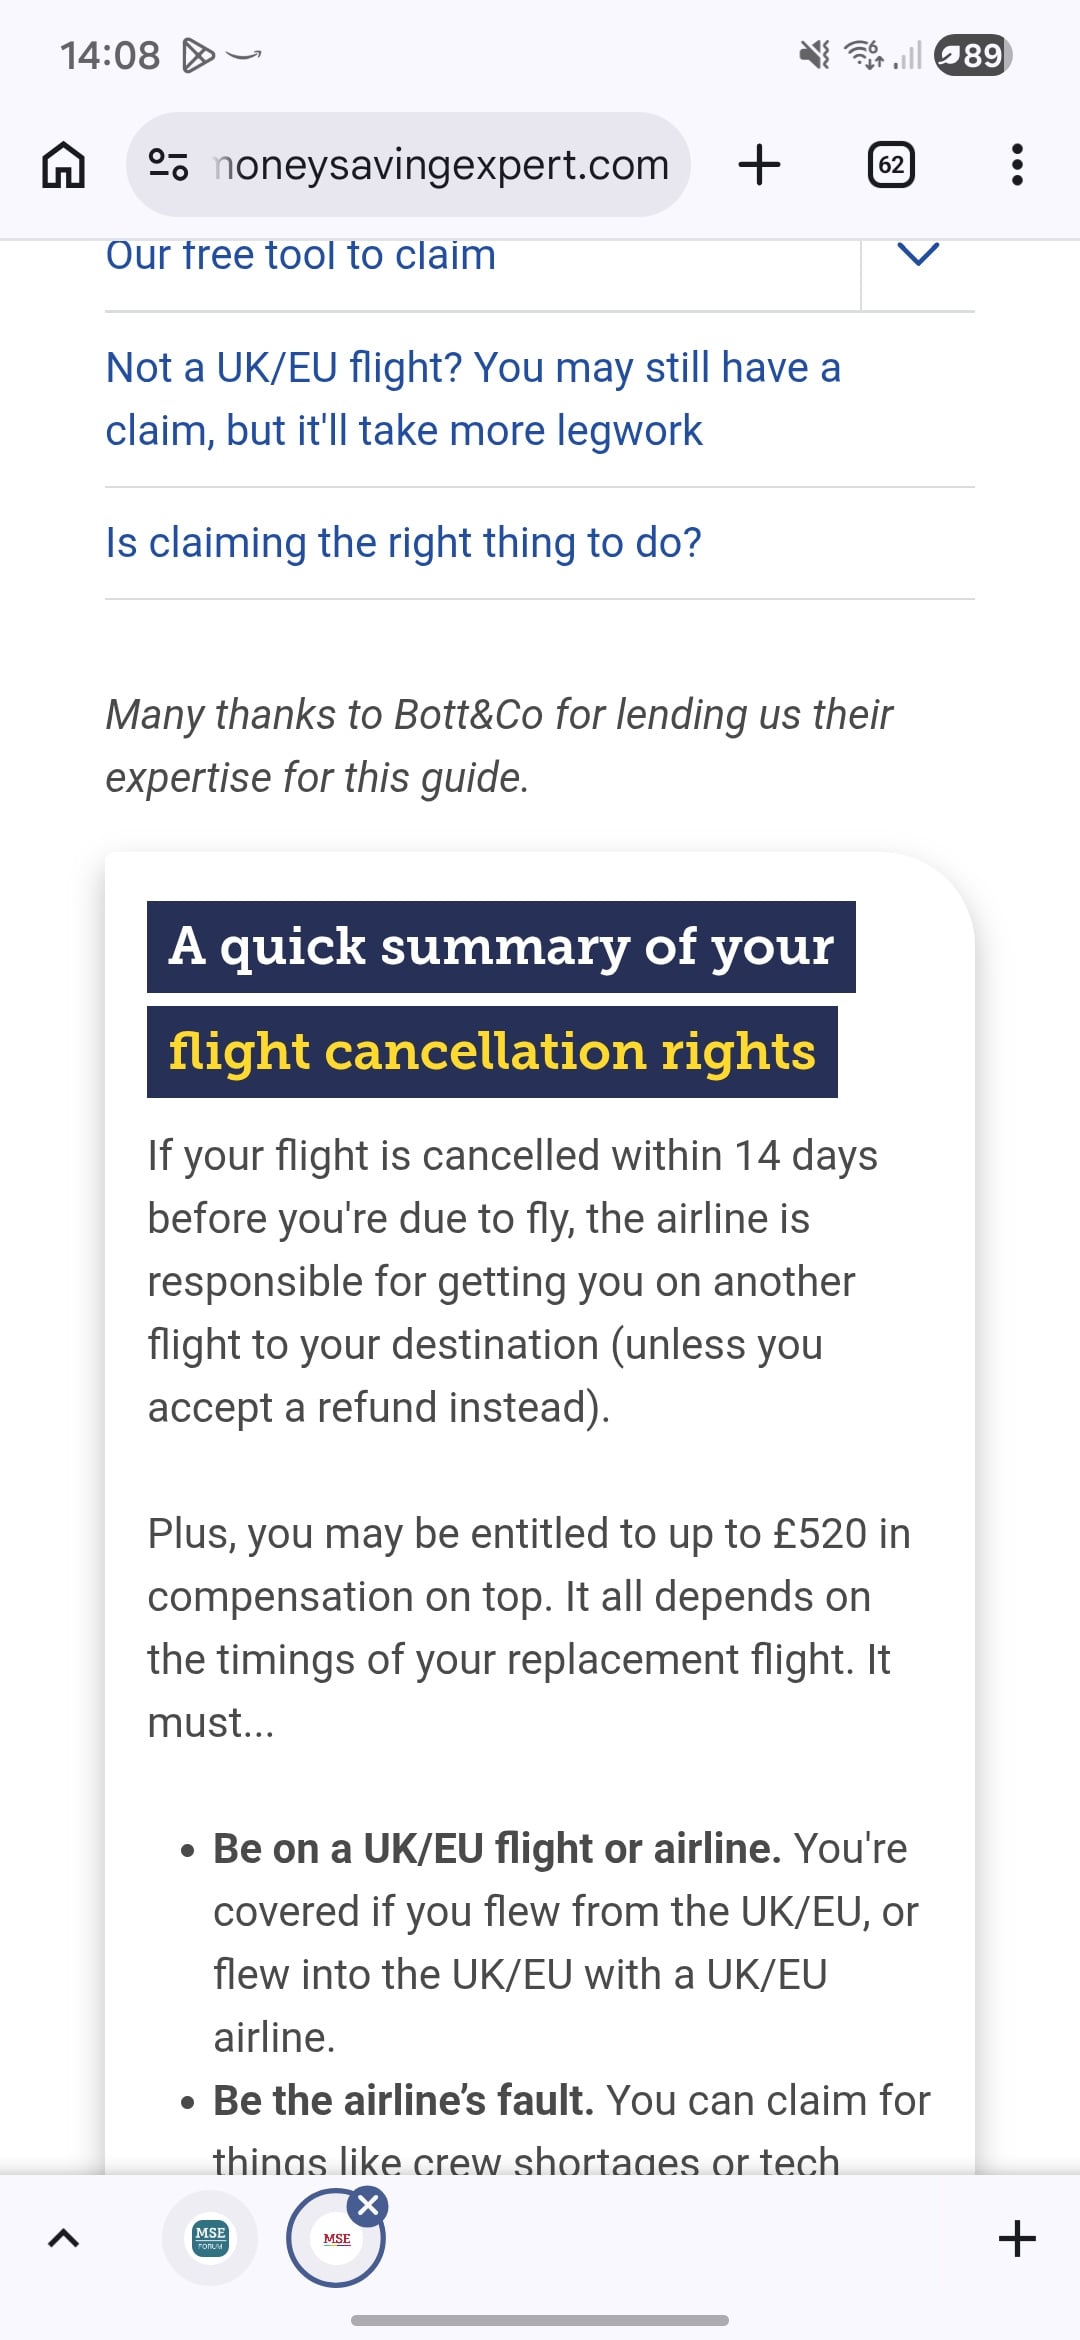1080x2340 pixels.
Task: Open the "Not a UK/EU flight?" link
Action: [473, 399]
